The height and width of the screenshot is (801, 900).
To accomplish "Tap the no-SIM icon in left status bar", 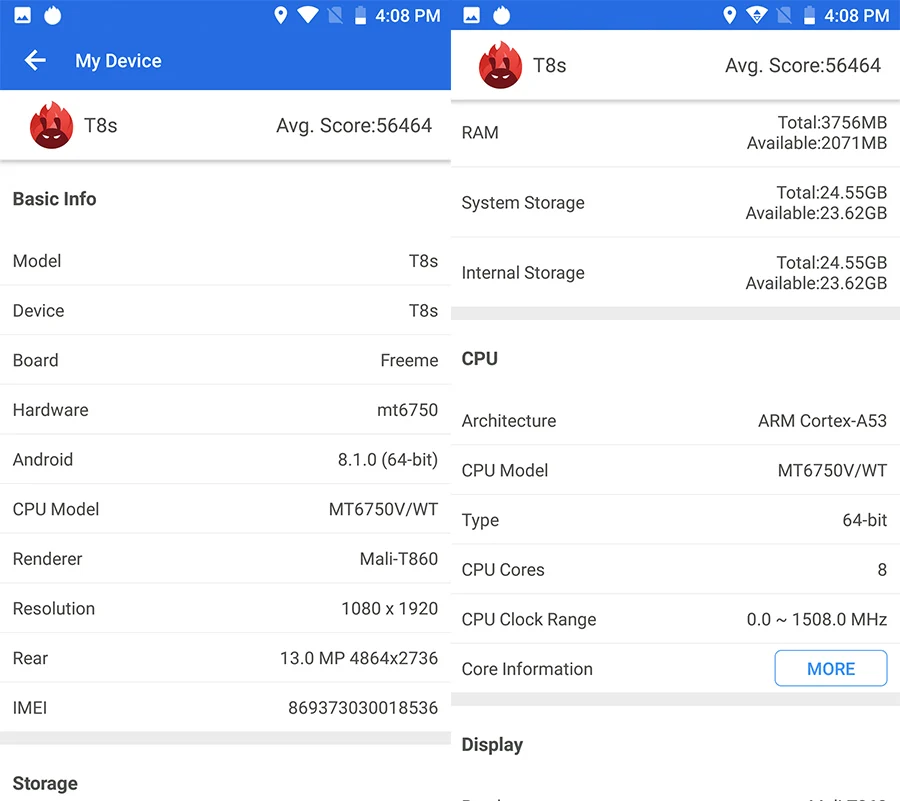I will click(335, 15).
